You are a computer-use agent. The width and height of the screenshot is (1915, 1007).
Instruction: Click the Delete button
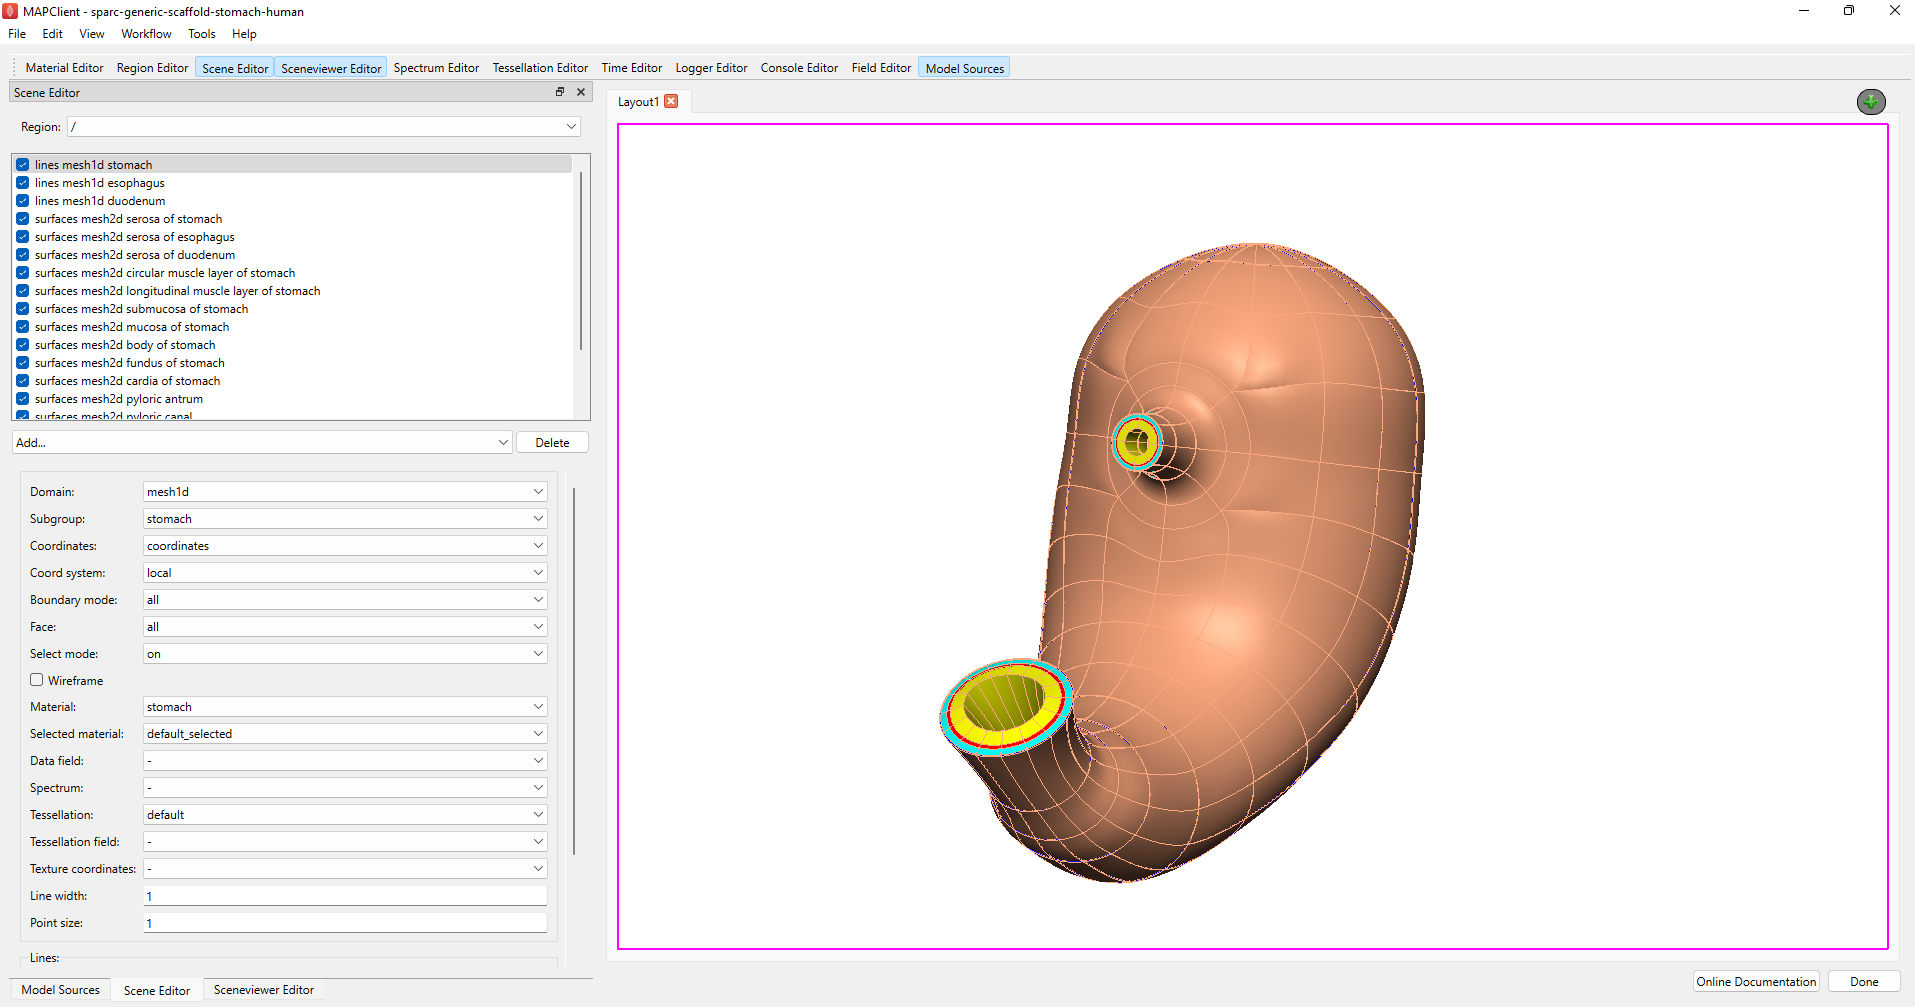[x=552, y=442]
